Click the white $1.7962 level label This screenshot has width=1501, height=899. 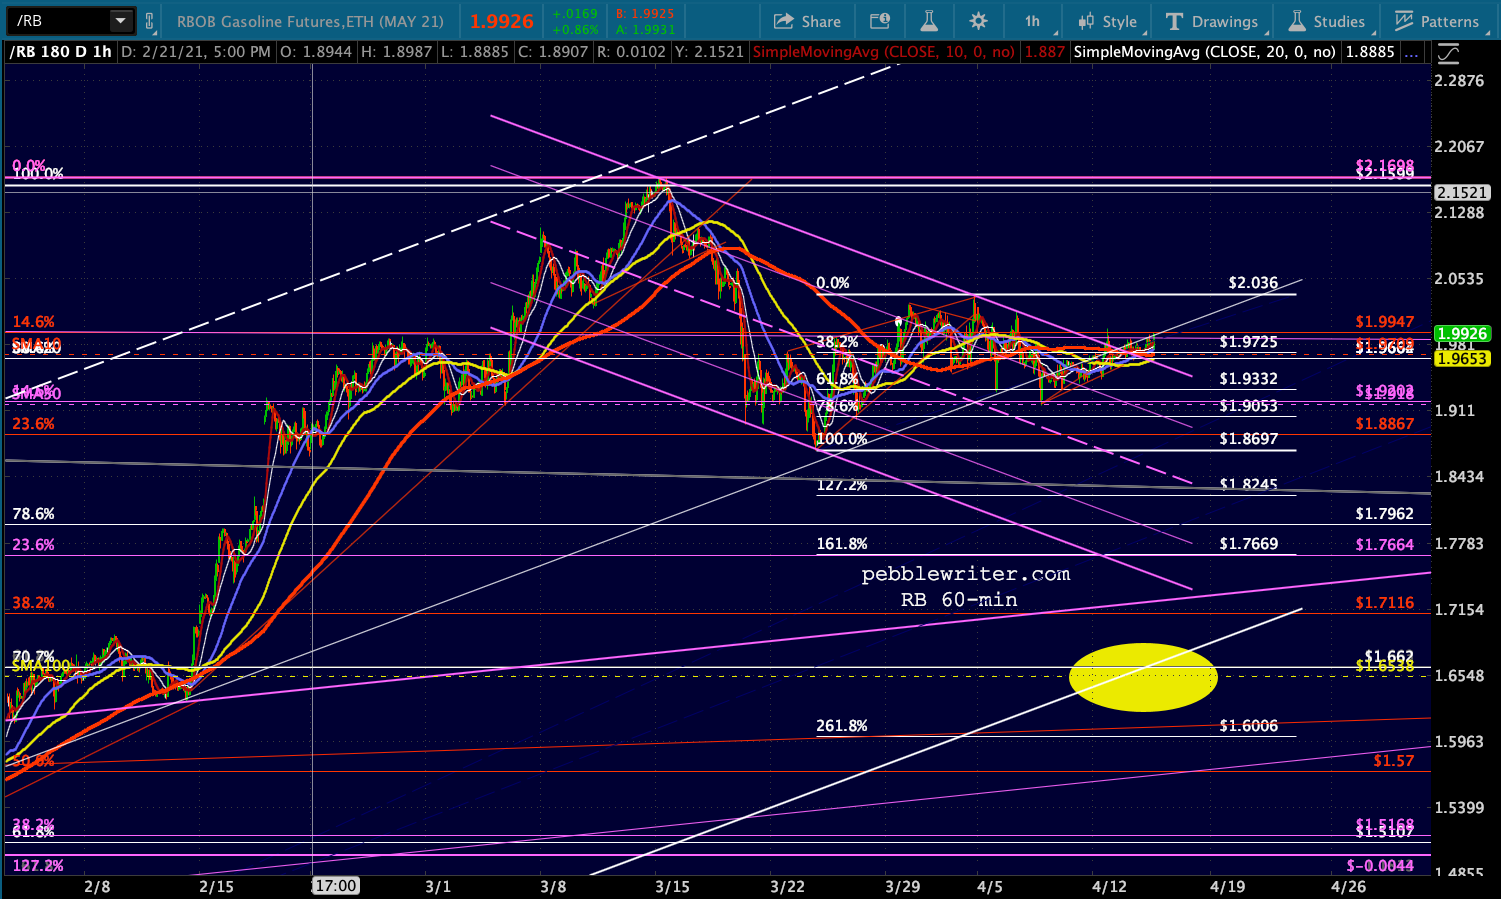point(1385,514)
